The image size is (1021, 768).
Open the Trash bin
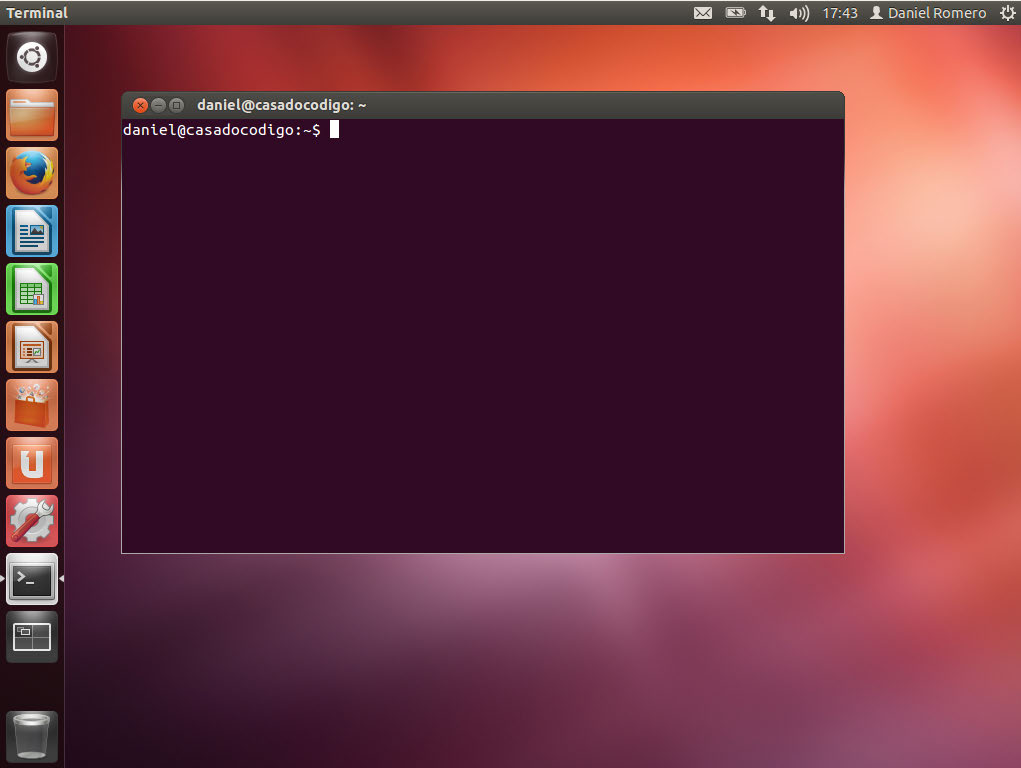pyautogui.click(x=32, y=737)
